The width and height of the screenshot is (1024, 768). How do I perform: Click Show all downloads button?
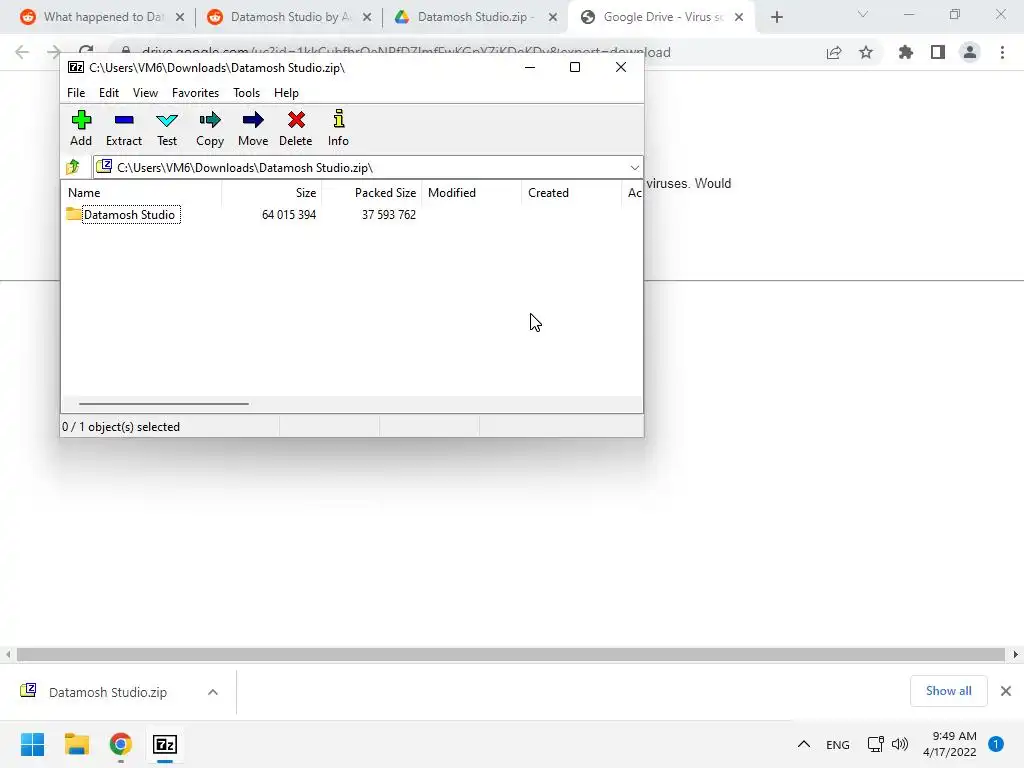pos(948,691)
